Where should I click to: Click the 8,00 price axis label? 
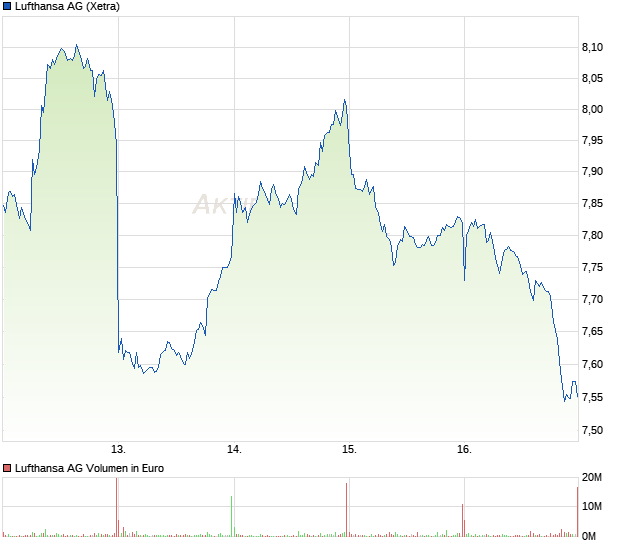(592, 110)
